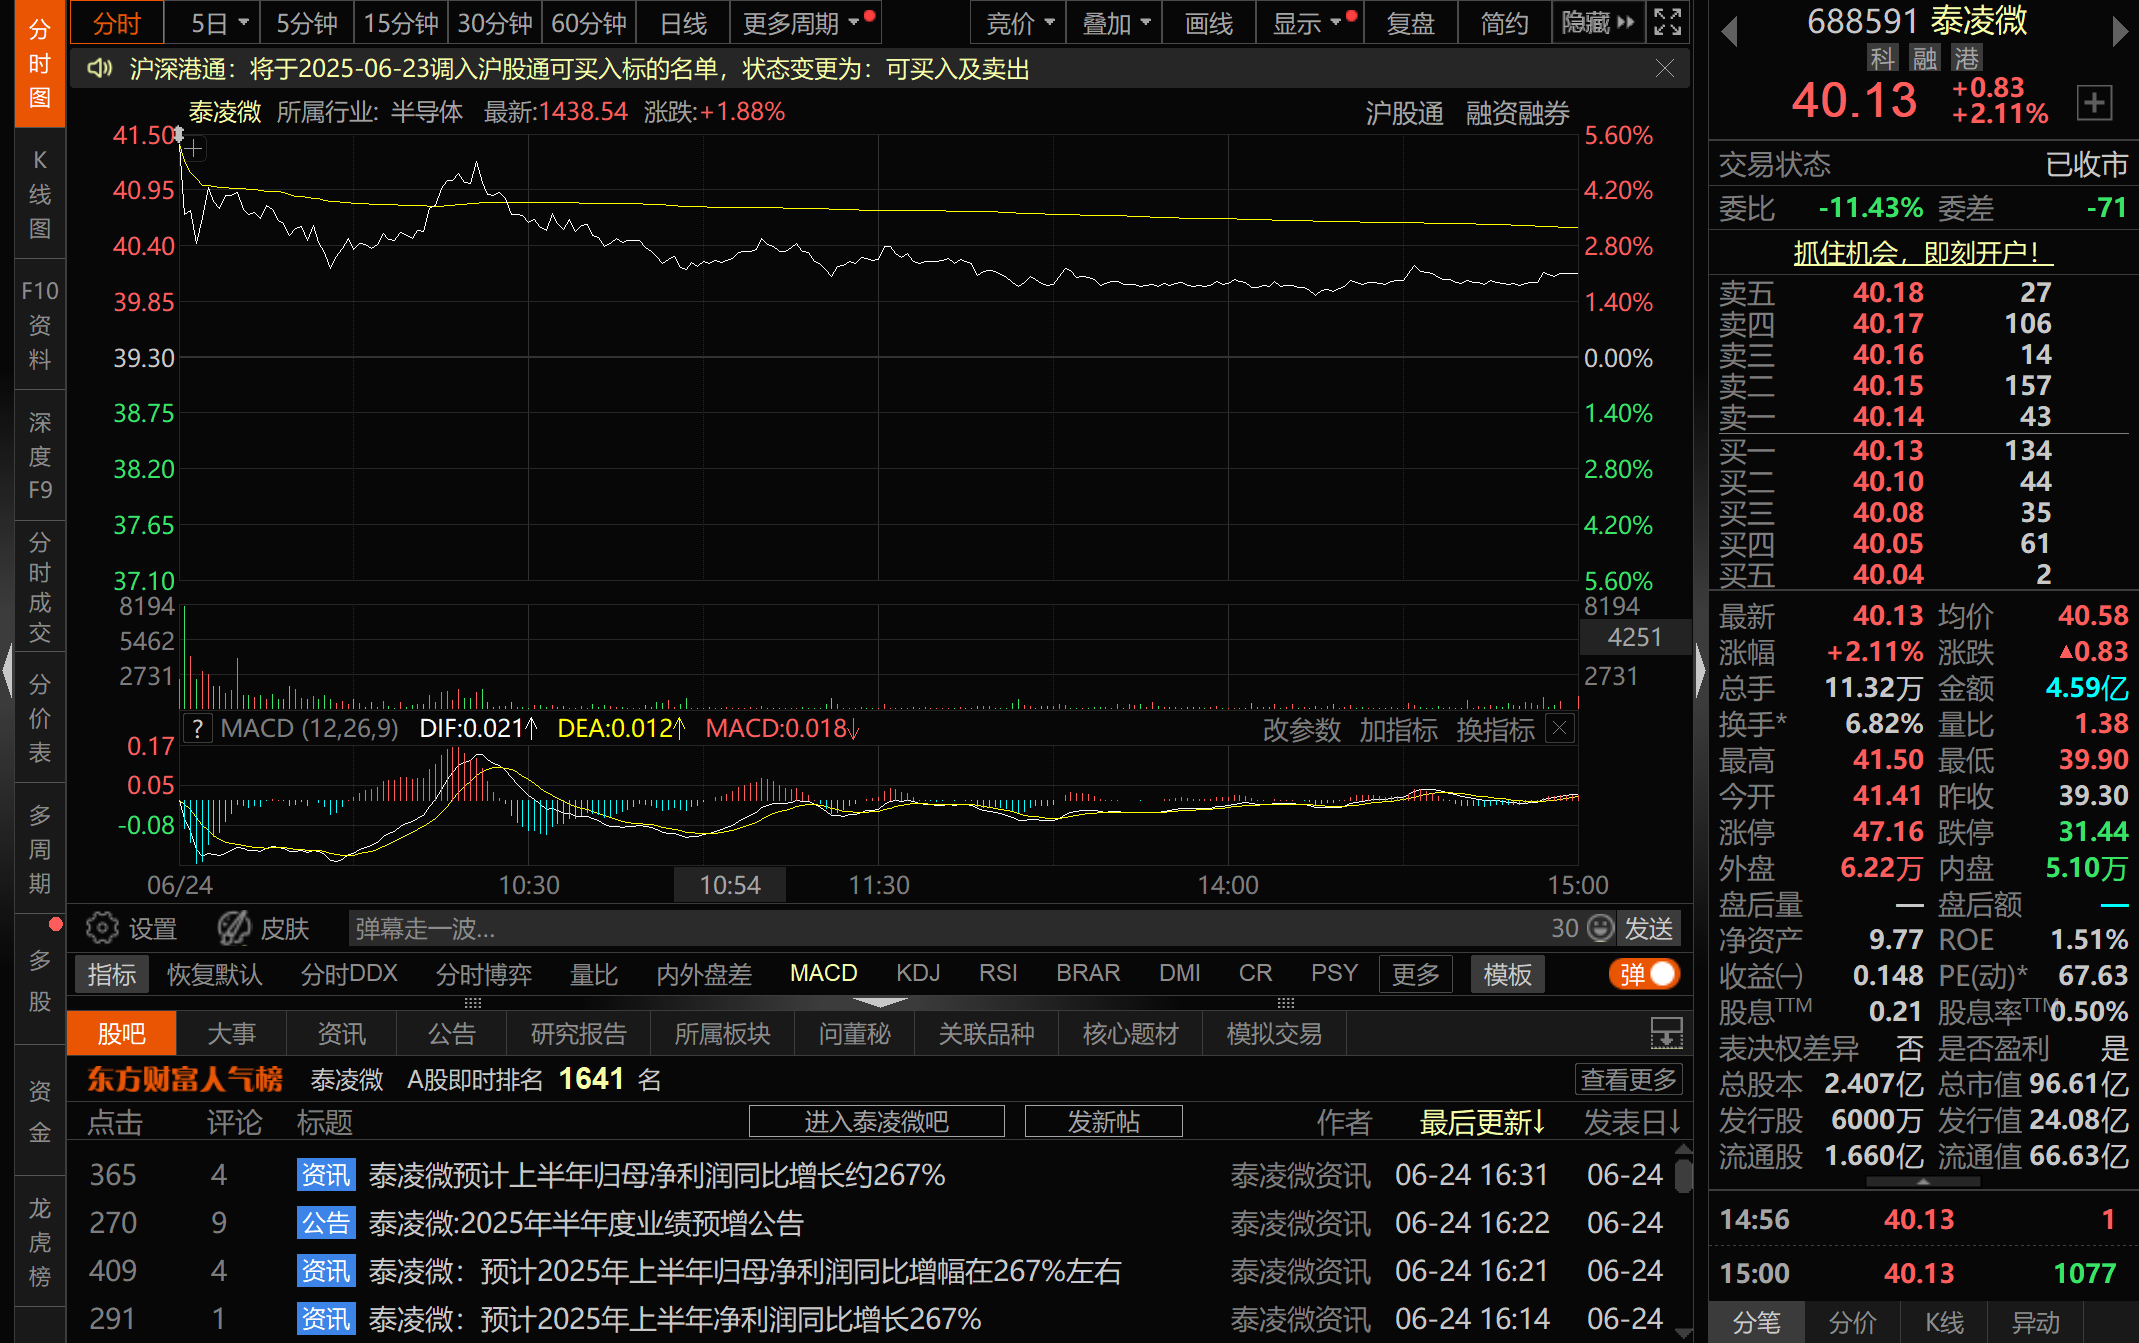The width and height of the screenshot is (2139, 1343).
Task: Click the speaker announcement icon
Action: tap(99, 68)
